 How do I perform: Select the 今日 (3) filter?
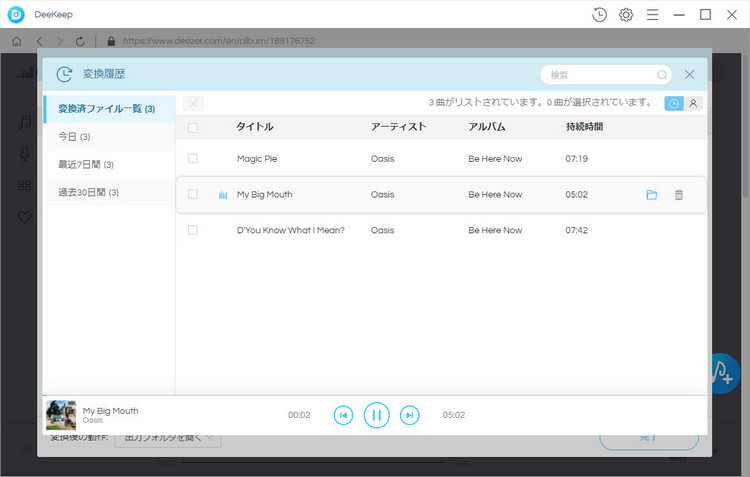[110, 137]
